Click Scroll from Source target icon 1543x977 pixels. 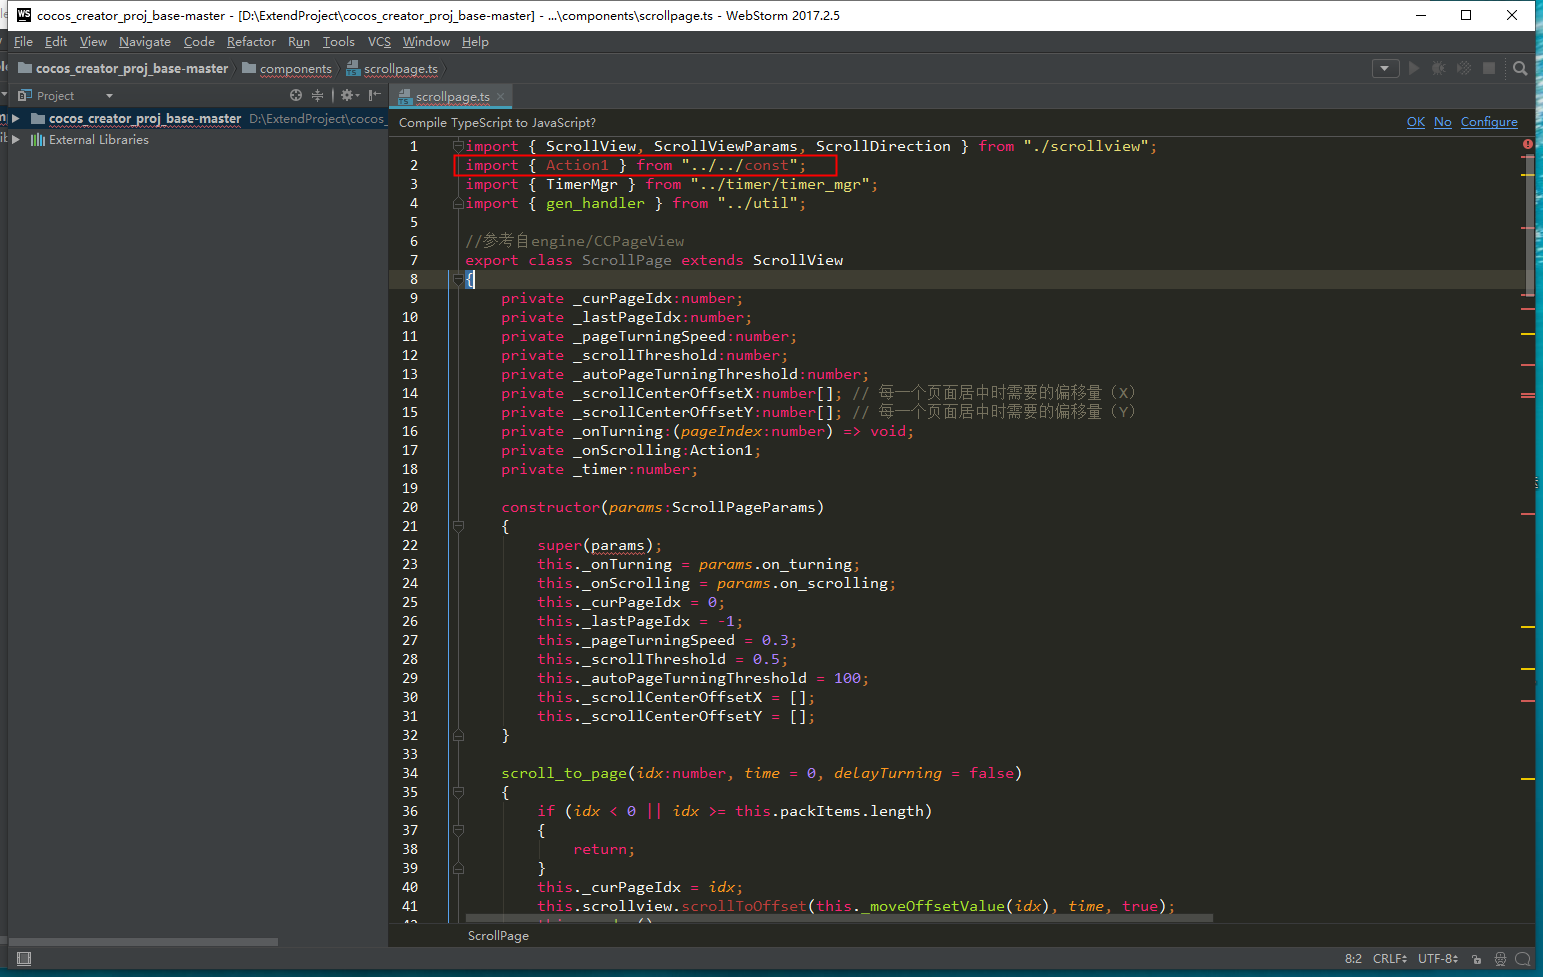(x=296, y=96)
